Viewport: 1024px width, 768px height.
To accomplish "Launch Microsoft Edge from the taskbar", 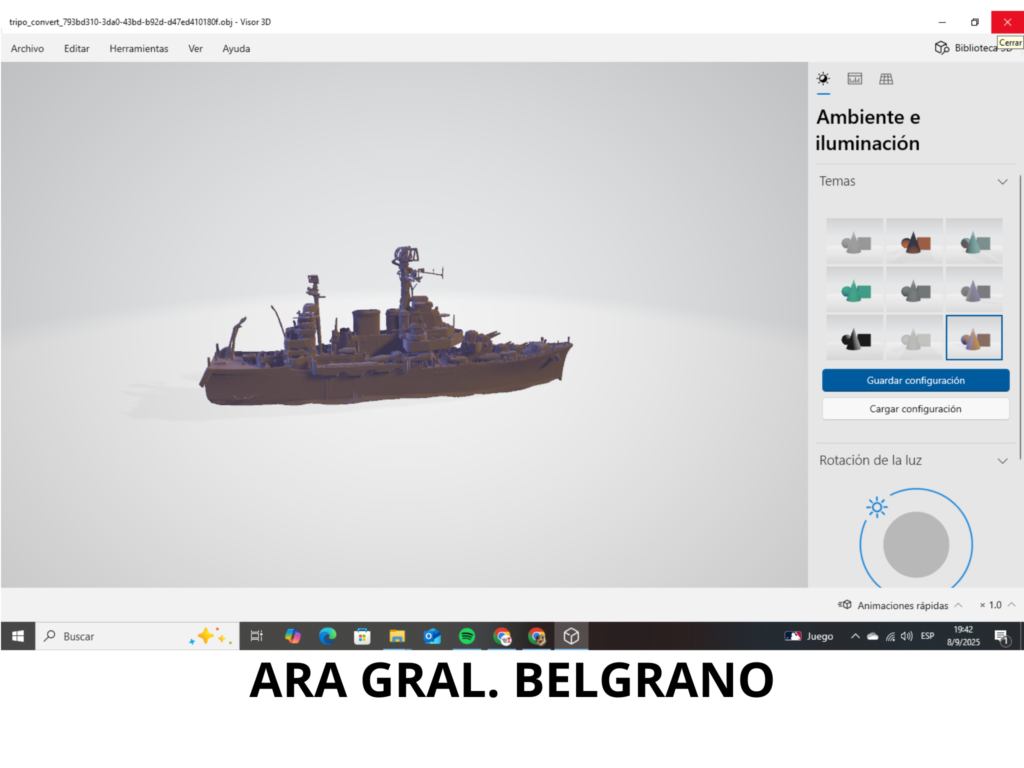I will 327,636.
